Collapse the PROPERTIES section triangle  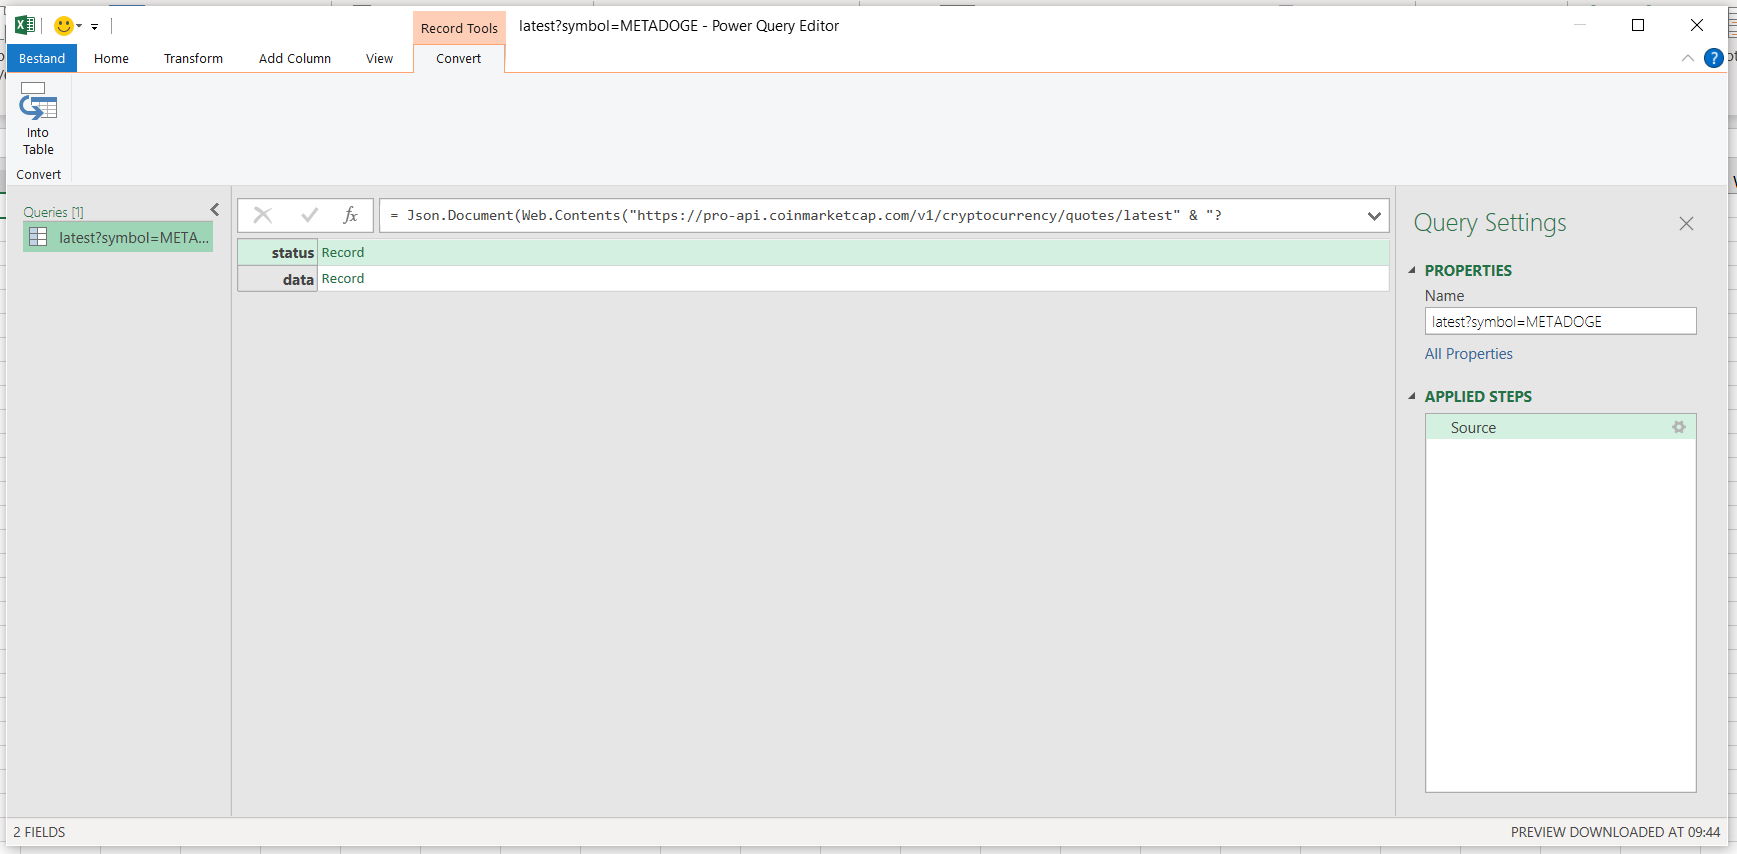pyautogui.click(x=1412, y=270)
